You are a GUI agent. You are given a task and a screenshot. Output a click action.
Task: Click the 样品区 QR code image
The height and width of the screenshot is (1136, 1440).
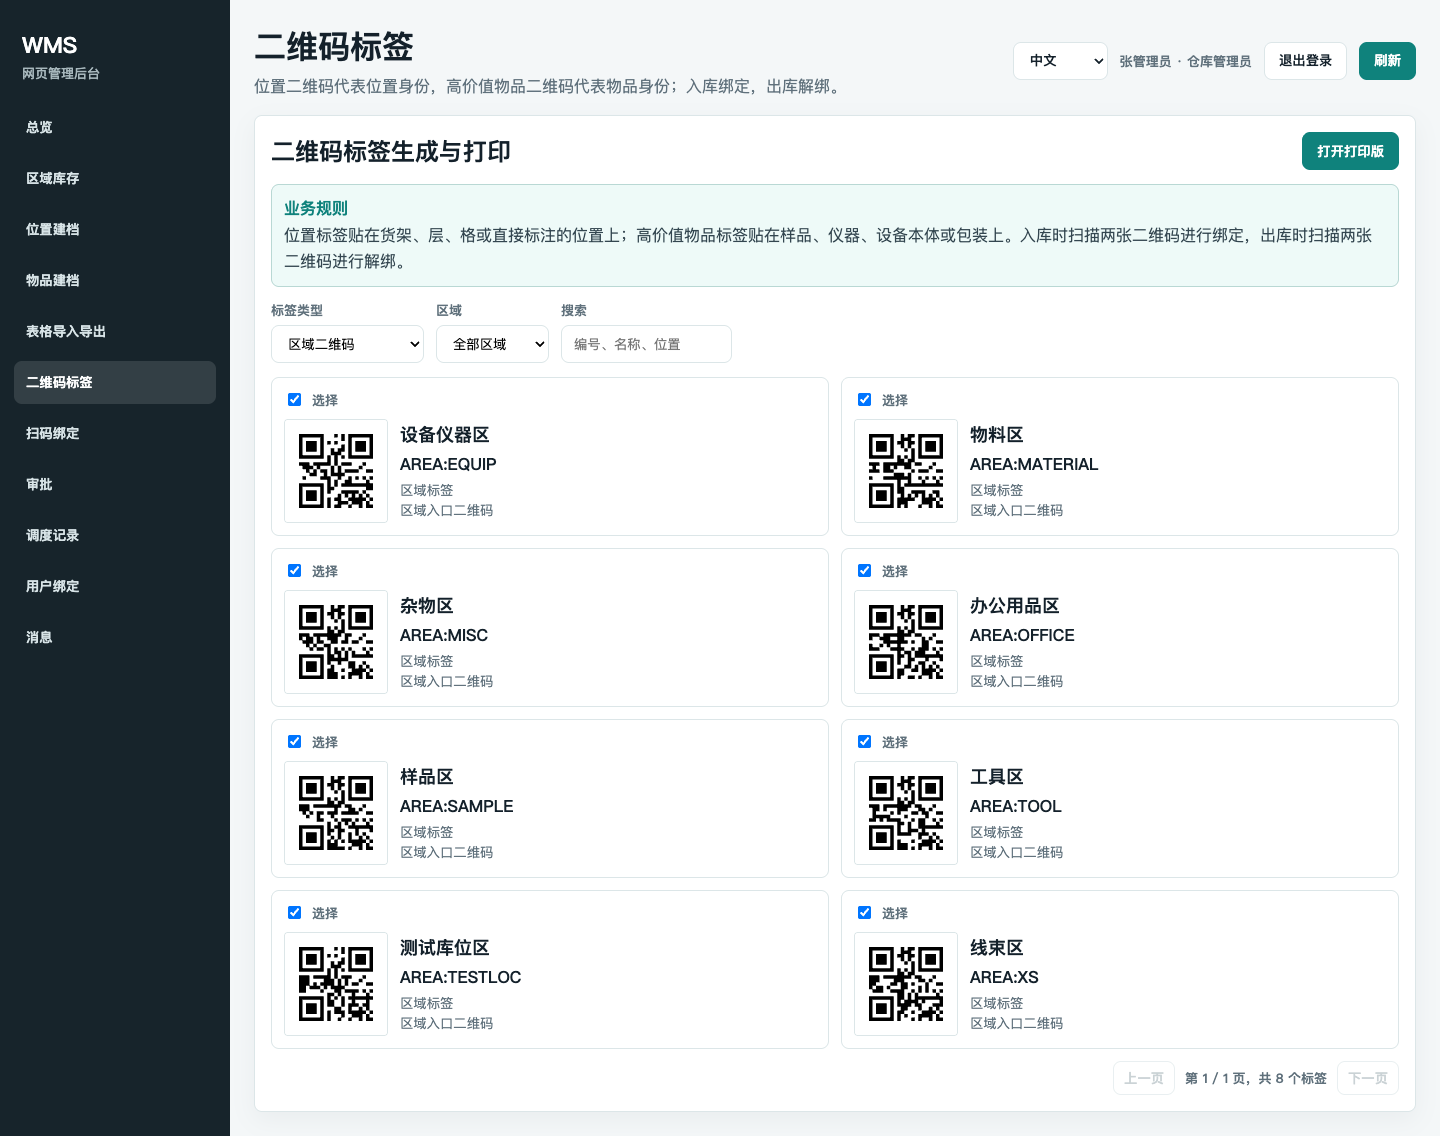336,813
